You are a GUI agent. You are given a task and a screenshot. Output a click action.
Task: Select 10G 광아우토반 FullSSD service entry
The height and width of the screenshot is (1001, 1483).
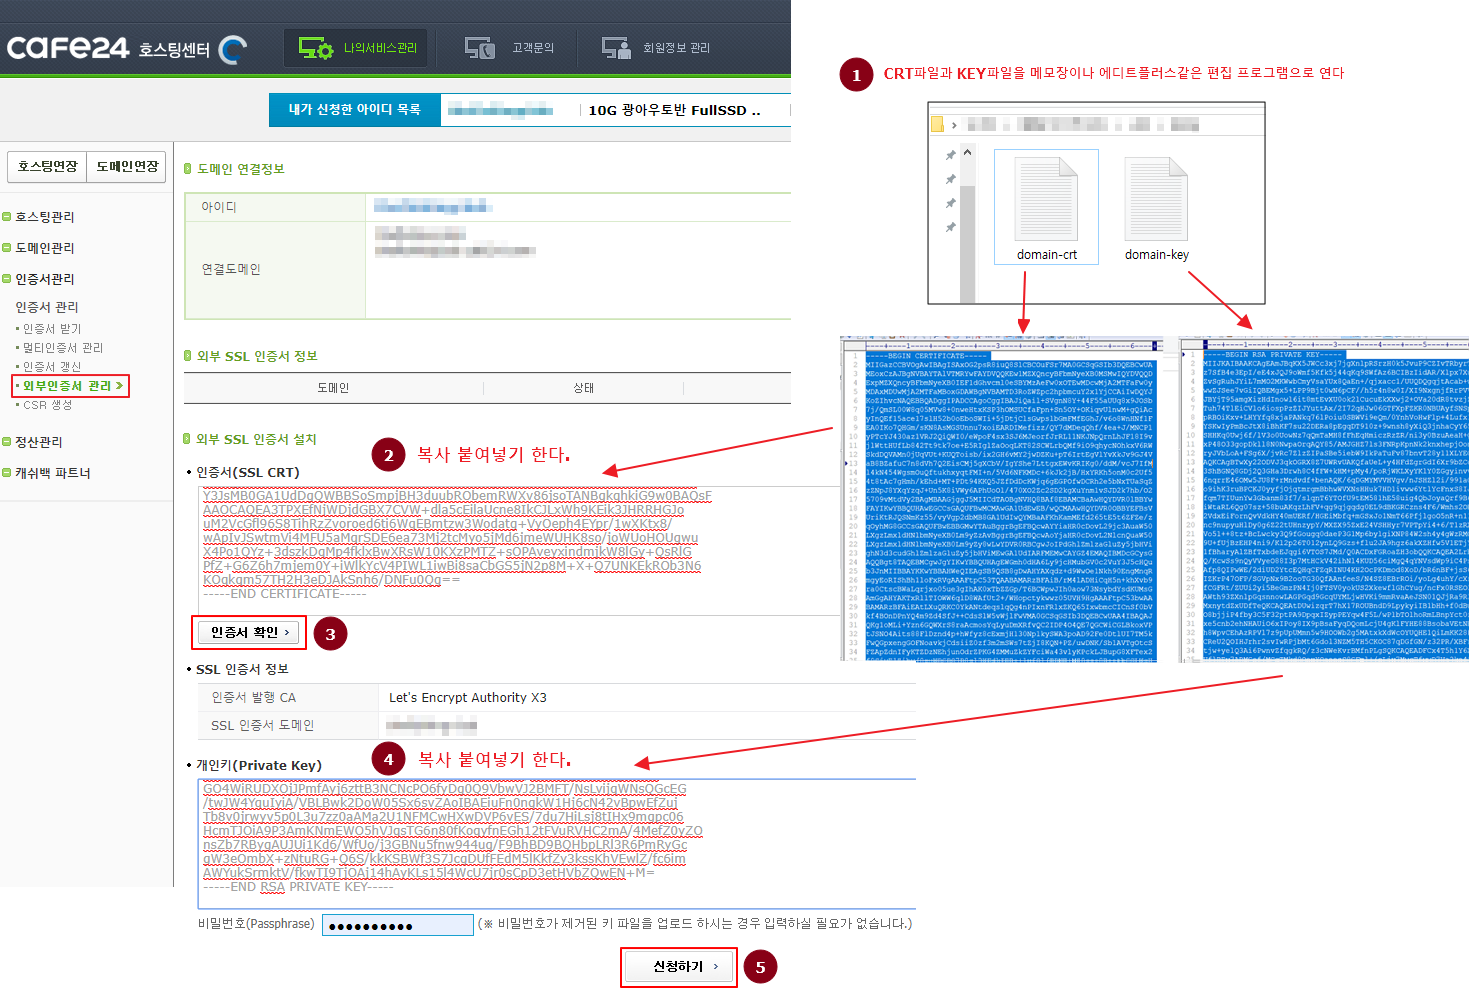pyautogui.click(x=674, y=110)
